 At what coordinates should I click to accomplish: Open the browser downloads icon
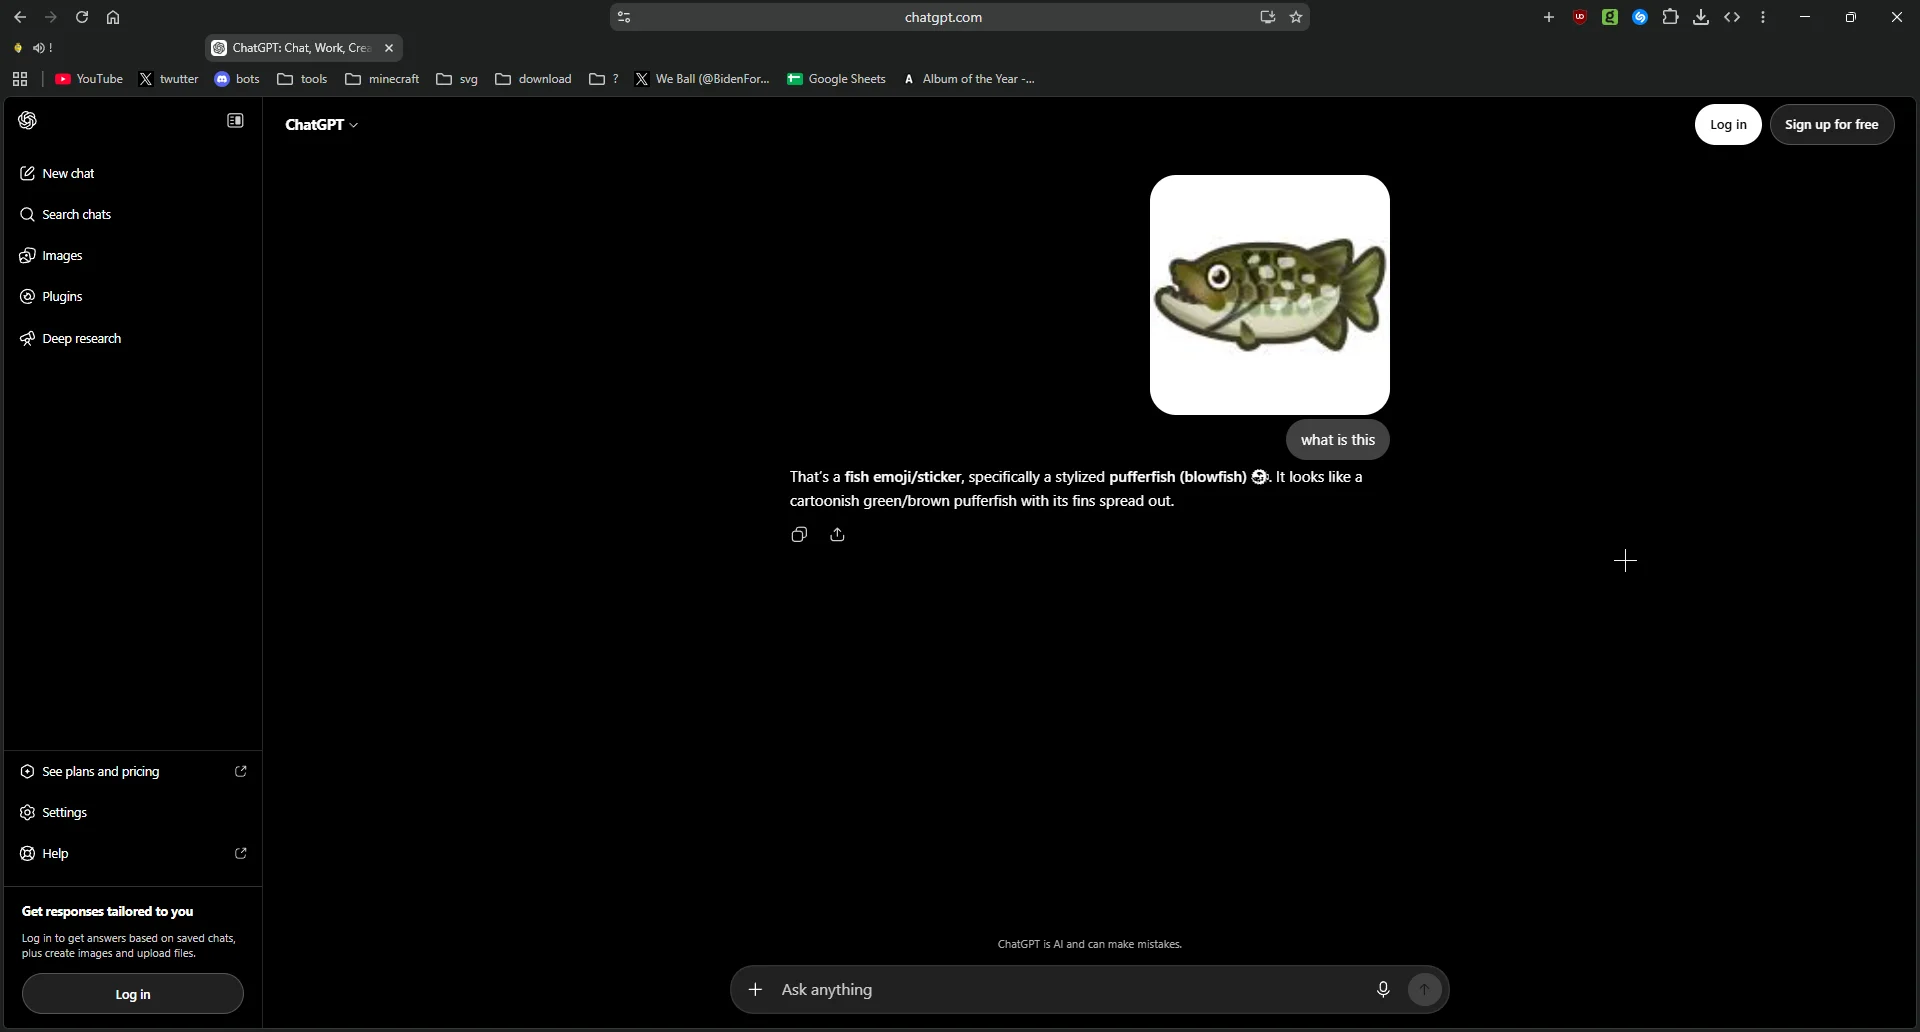click(1701, 17)
